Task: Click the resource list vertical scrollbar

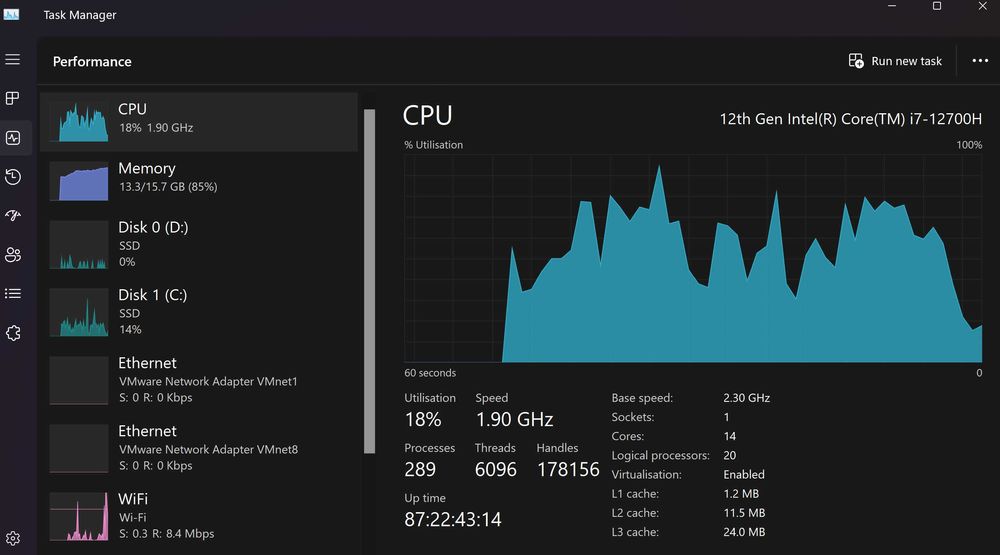Action: 369,281
